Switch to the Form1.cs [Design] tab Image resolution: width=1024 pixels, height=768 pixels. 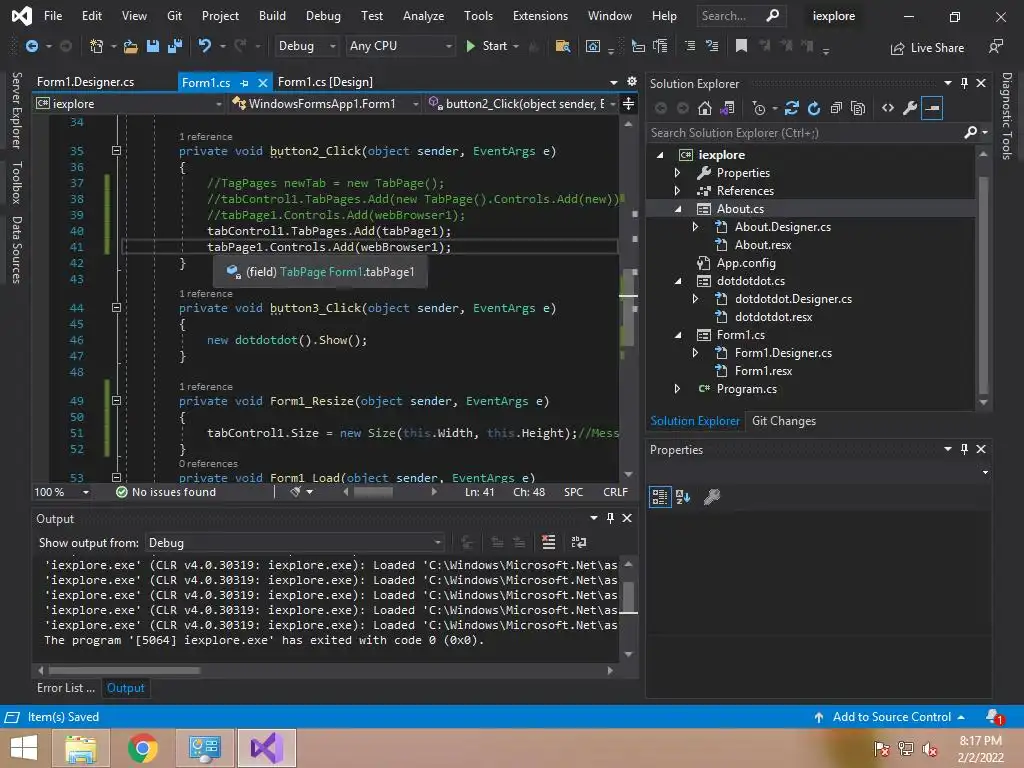pyautogui.click(x=325, y=82)
